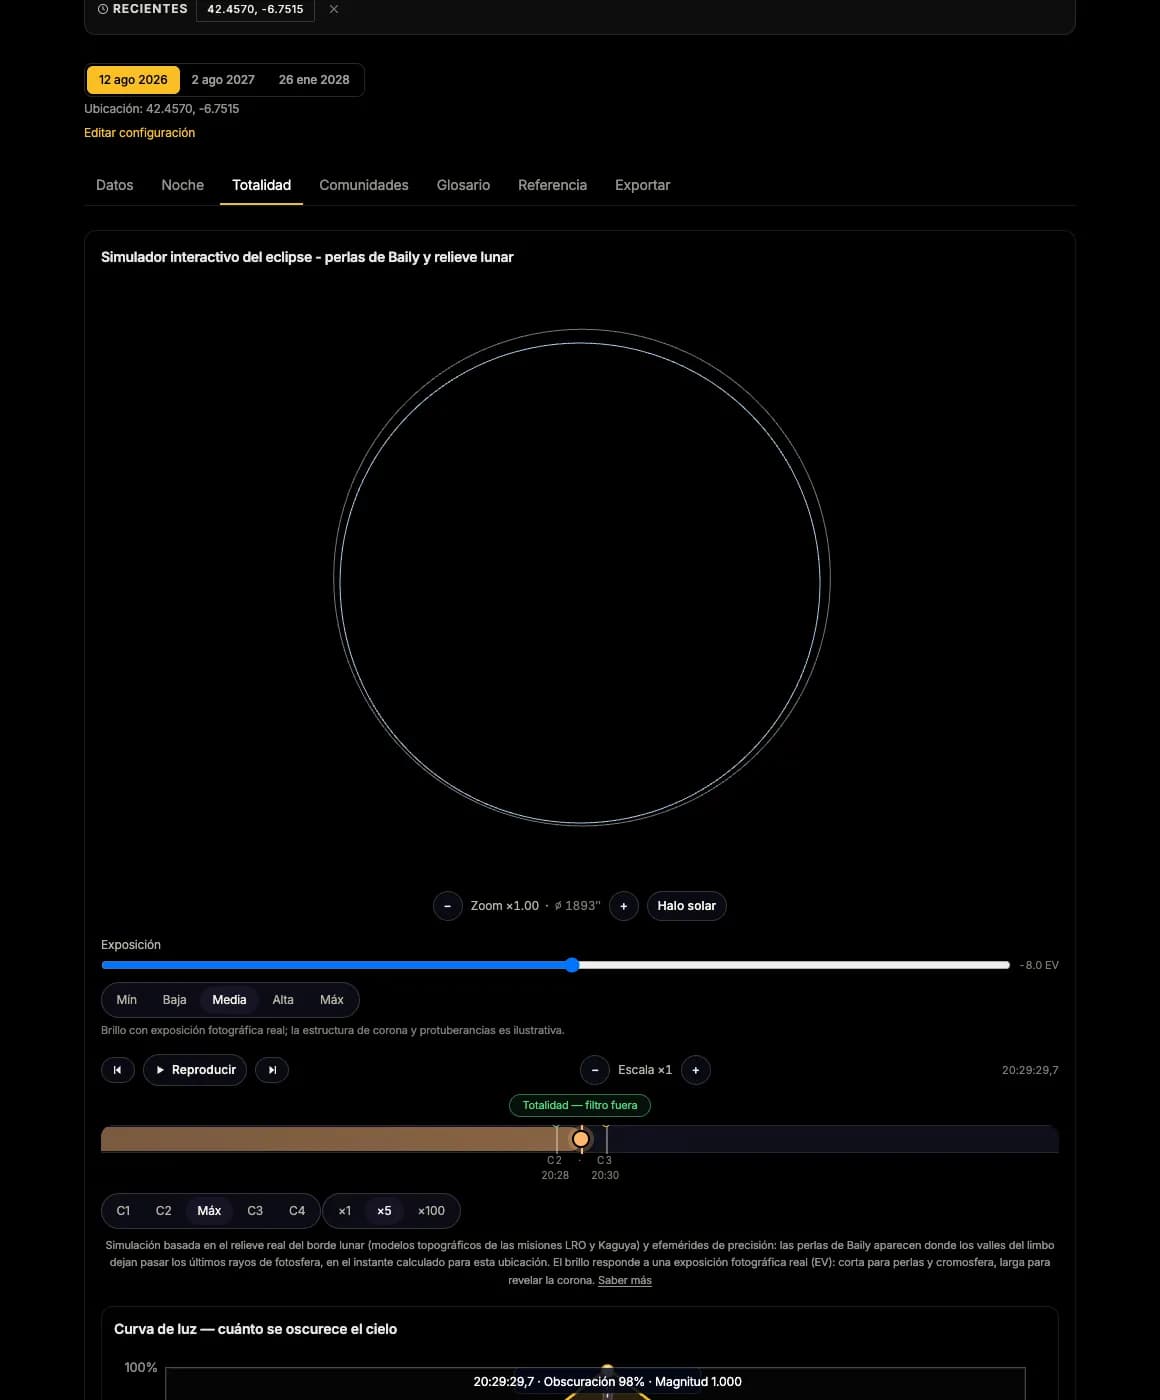Screen dimensions: 1160x1400
Task: Click the Reproducir play button
Action: (x=195, y=1070)
